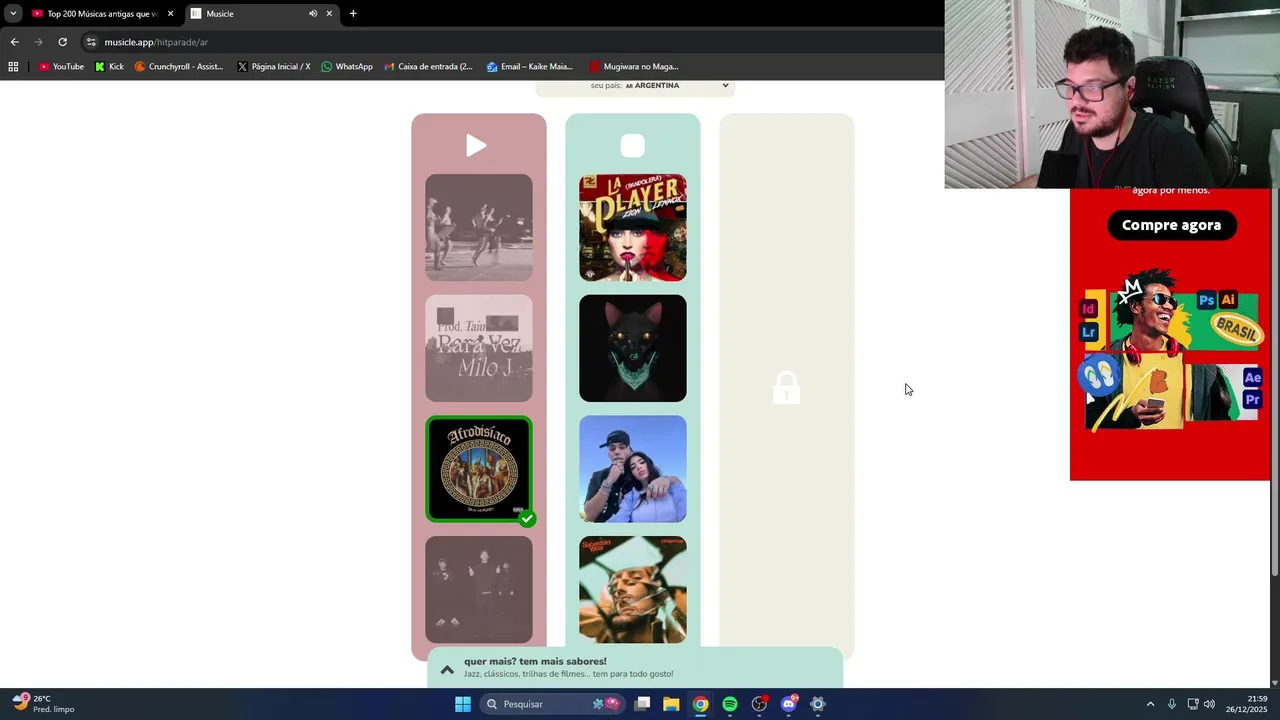Open Spotify from the taskbar
The width and height of the screenshot is (1280, 720).
coord(730,704)
